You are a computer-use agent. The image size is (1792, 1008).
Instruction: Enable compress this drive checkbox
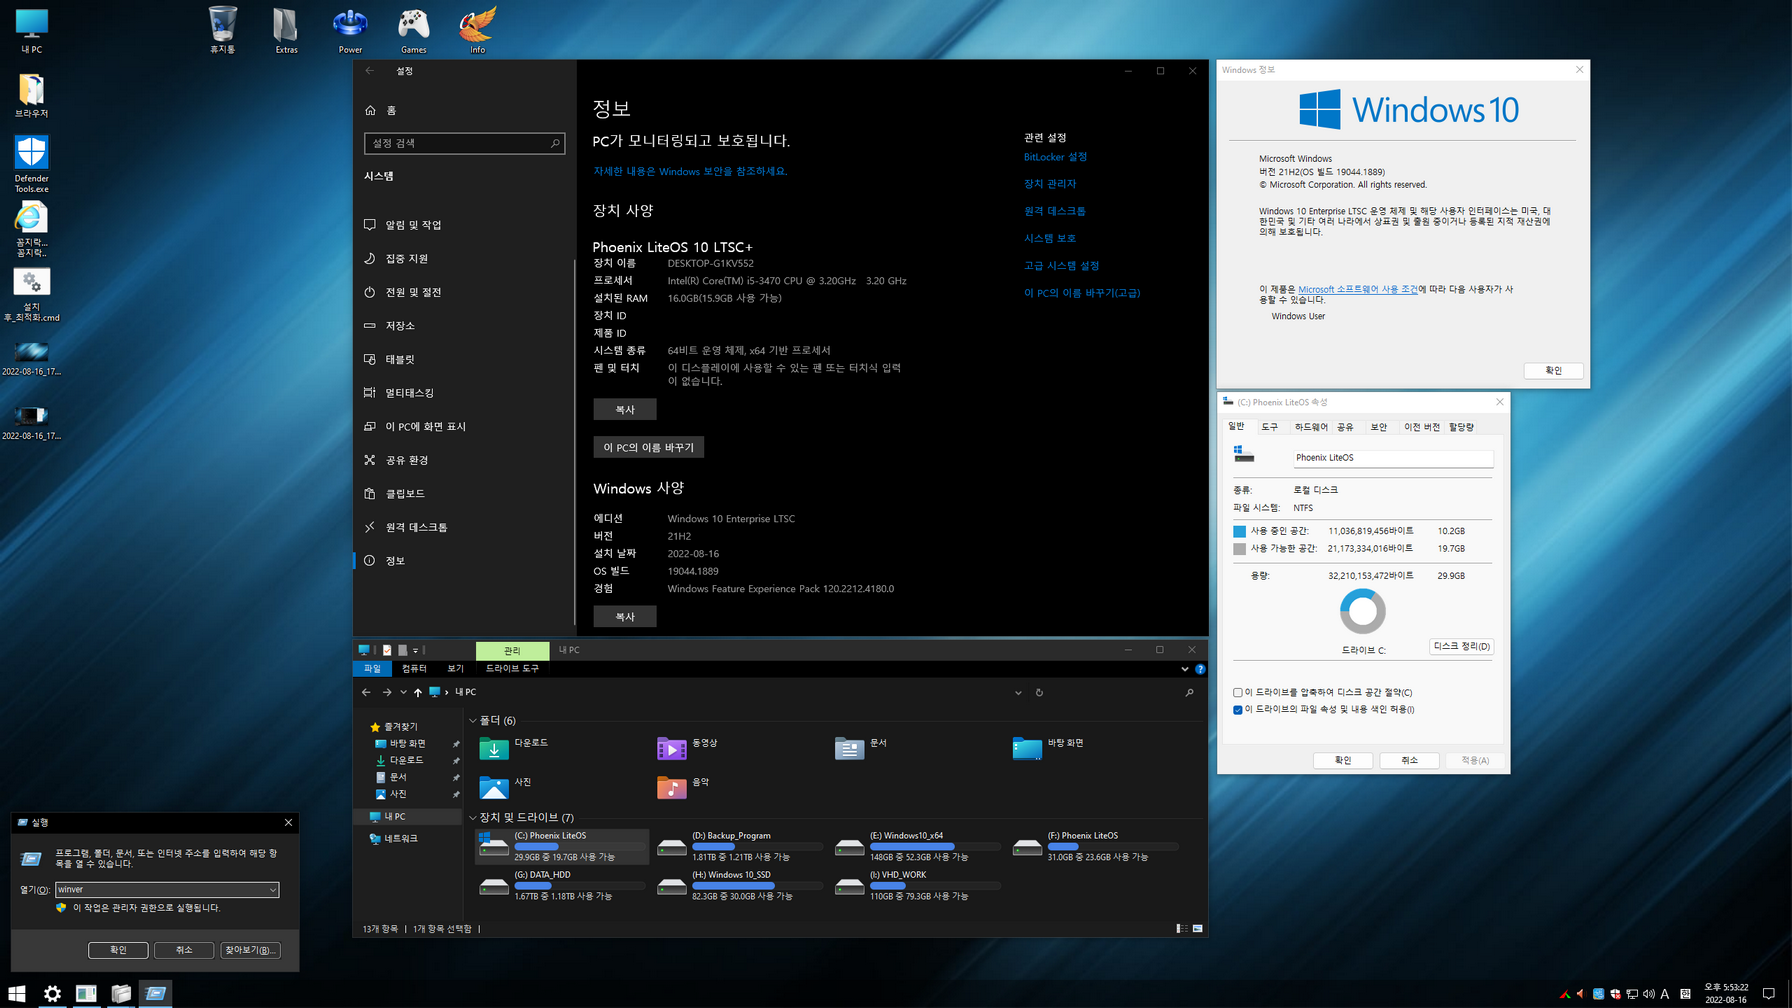(x=1238, y=692)
